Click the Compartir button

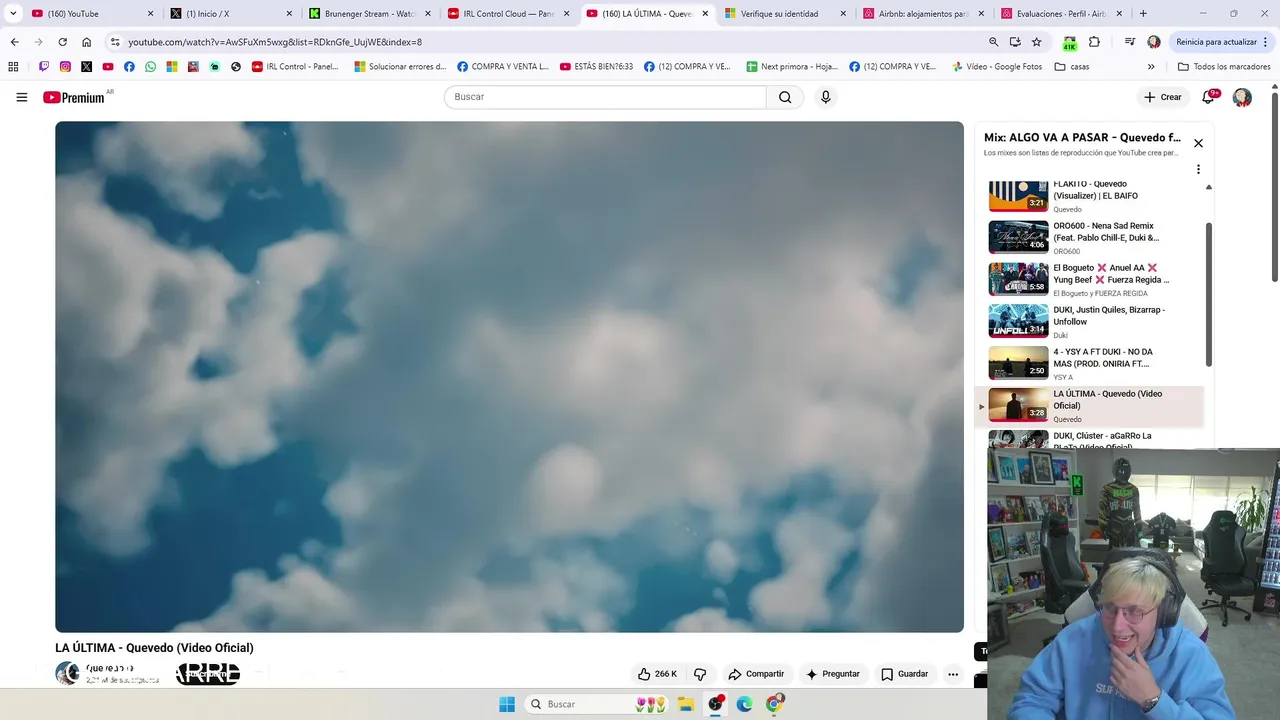(756, 674)
